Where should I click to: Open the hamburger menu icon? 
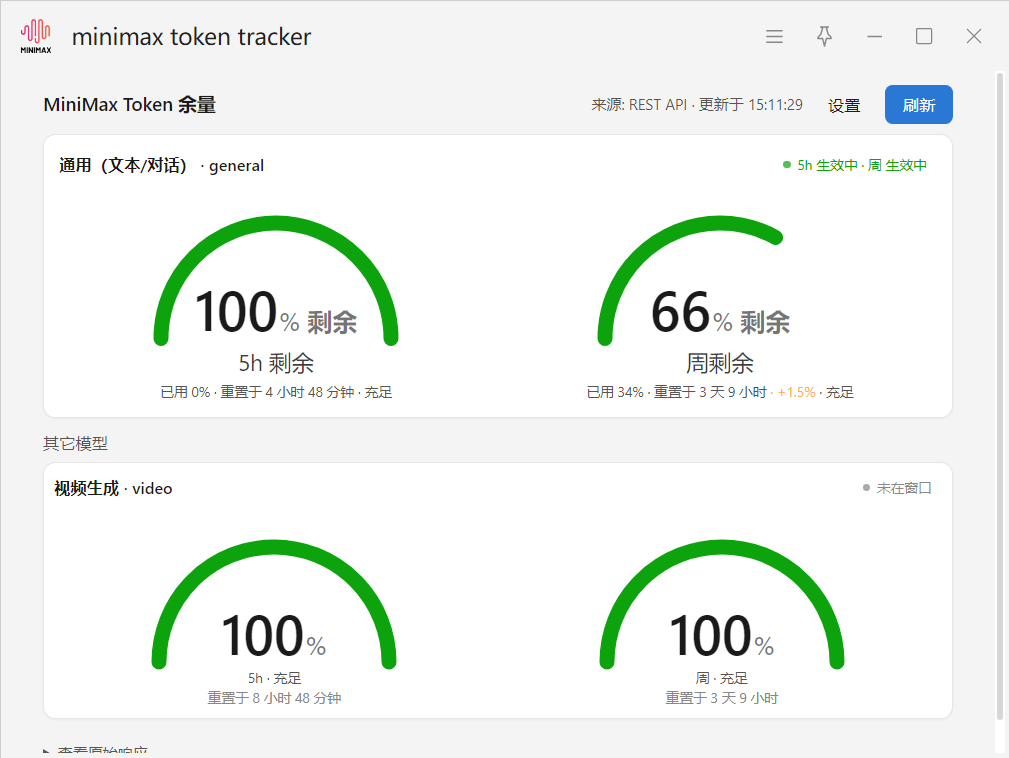774,37
